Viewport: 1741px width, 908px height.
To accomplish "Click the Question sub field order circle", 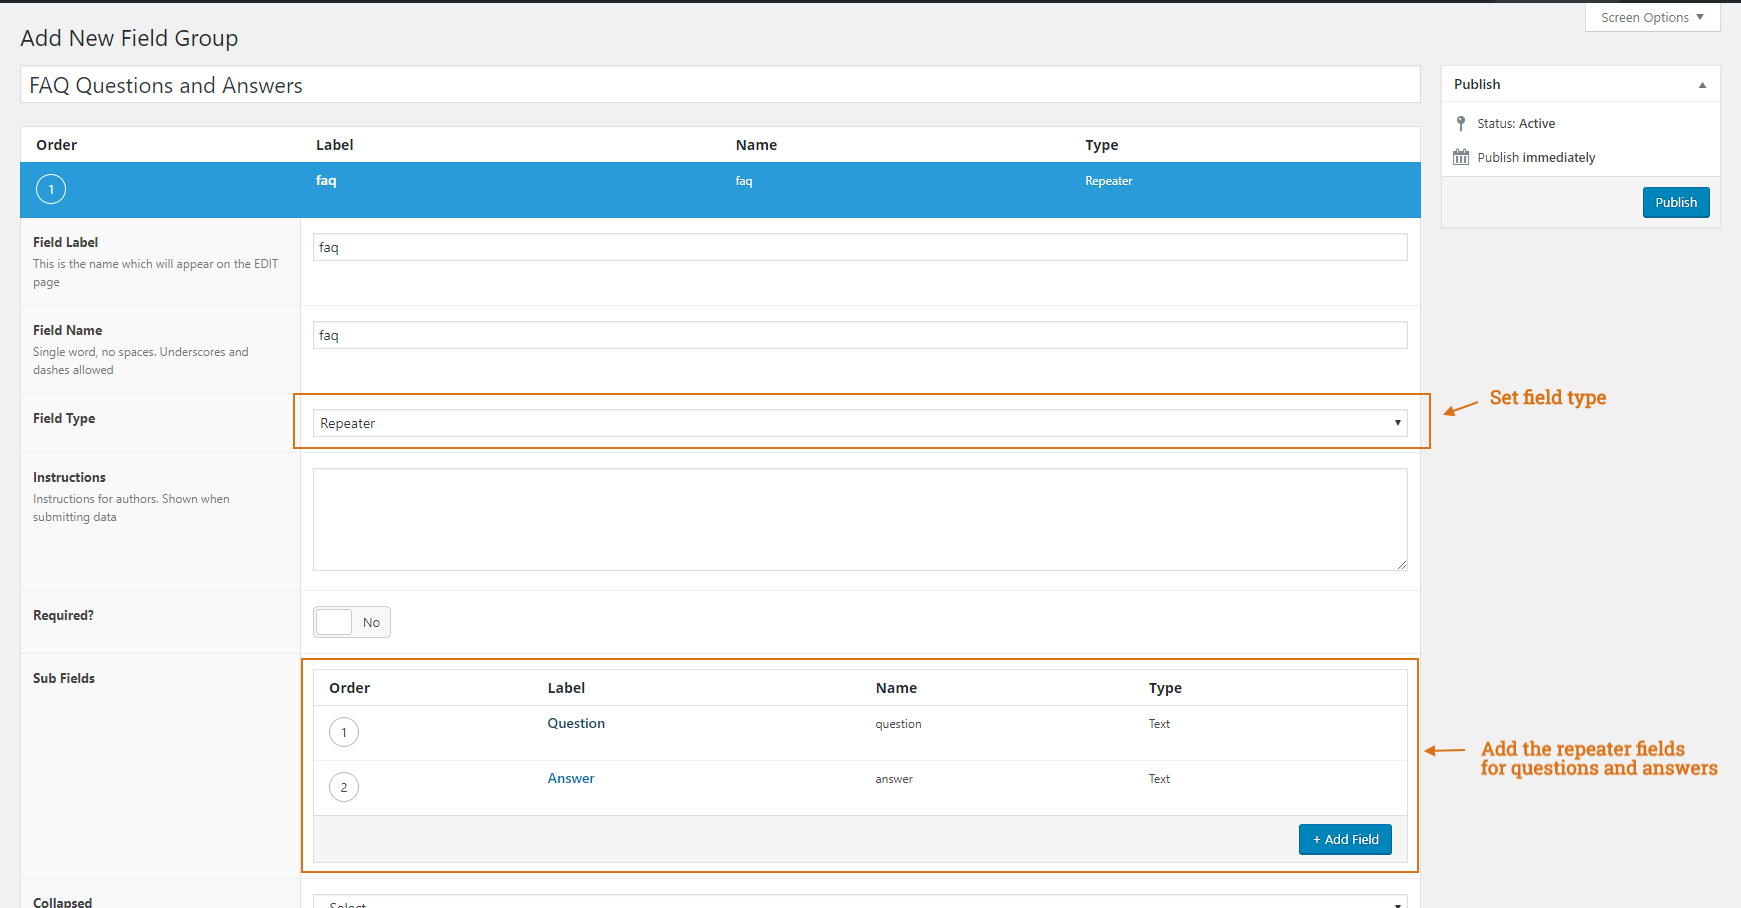I will 344,732.
